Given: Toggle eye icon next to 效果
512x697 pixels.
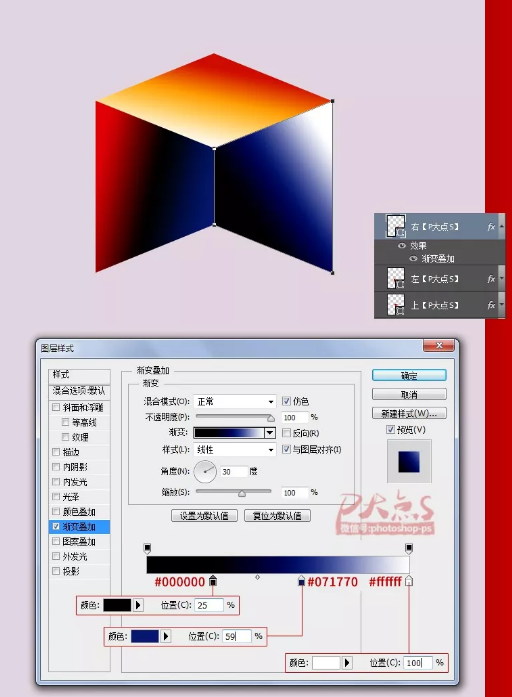Looking at the screenshot, I should (402, 245).
